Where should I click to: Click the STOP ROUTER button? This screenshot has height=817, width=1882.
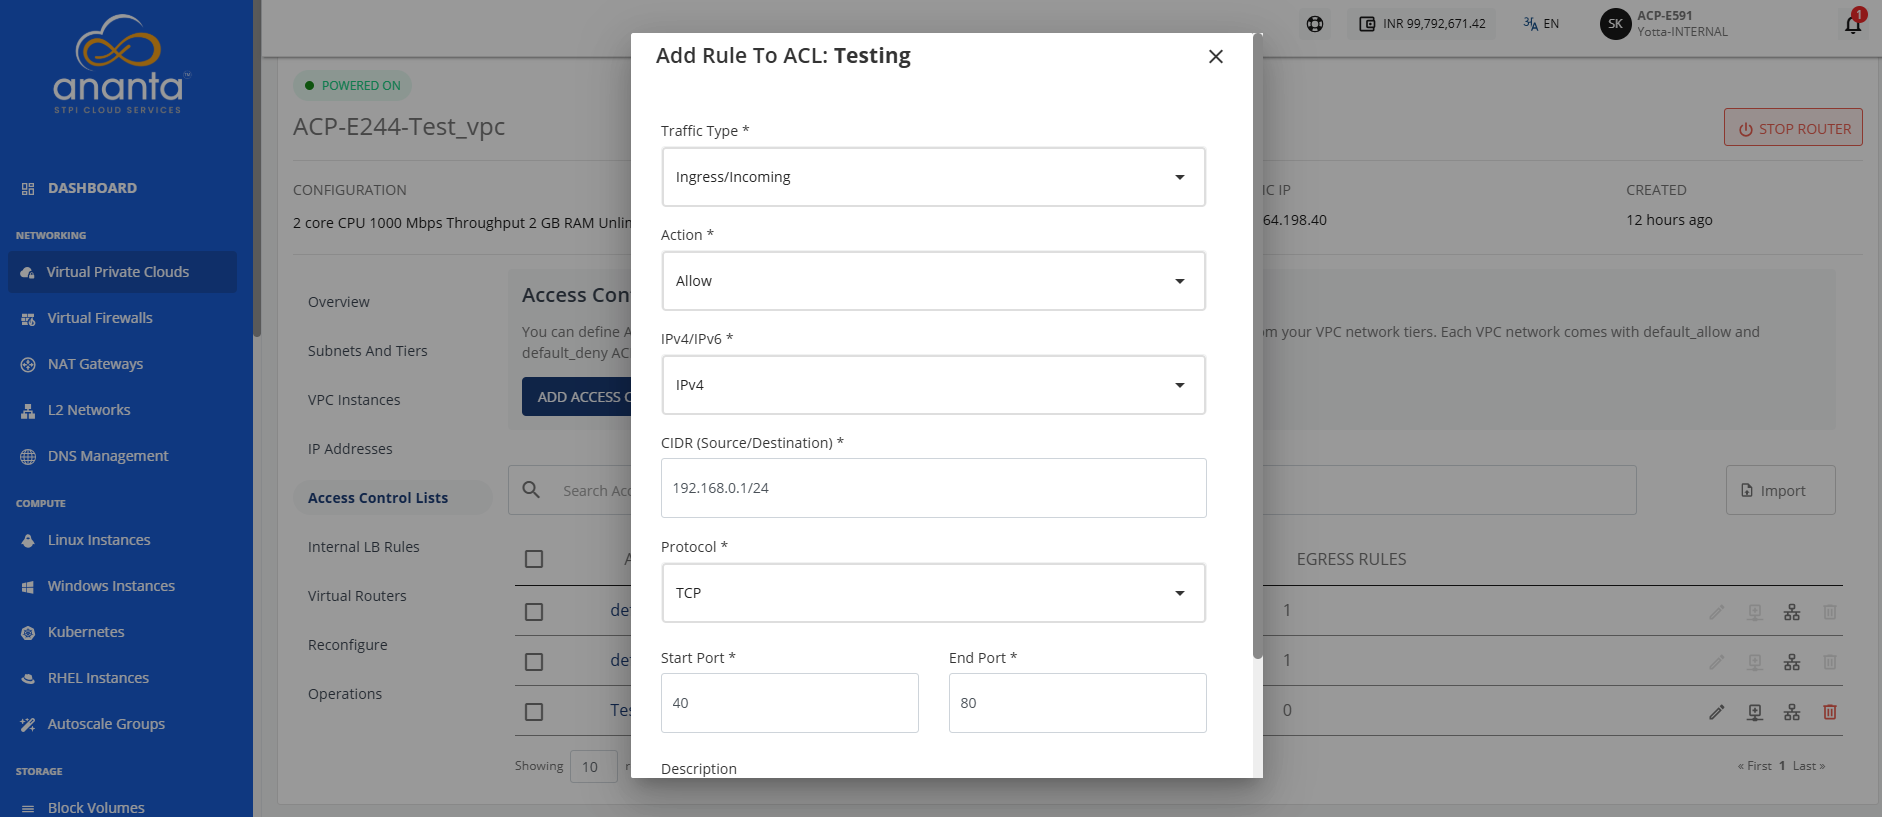1793,128
